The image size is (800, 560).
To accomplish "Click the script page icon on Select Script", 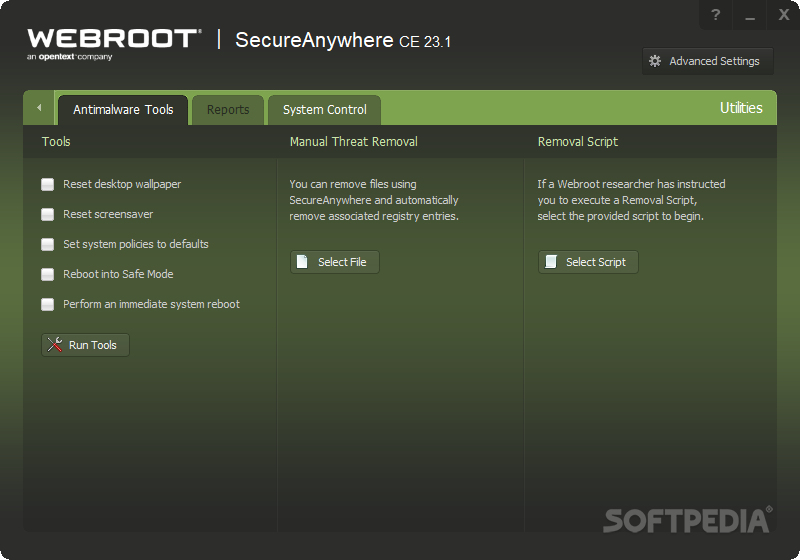I will tap(551, 262).
